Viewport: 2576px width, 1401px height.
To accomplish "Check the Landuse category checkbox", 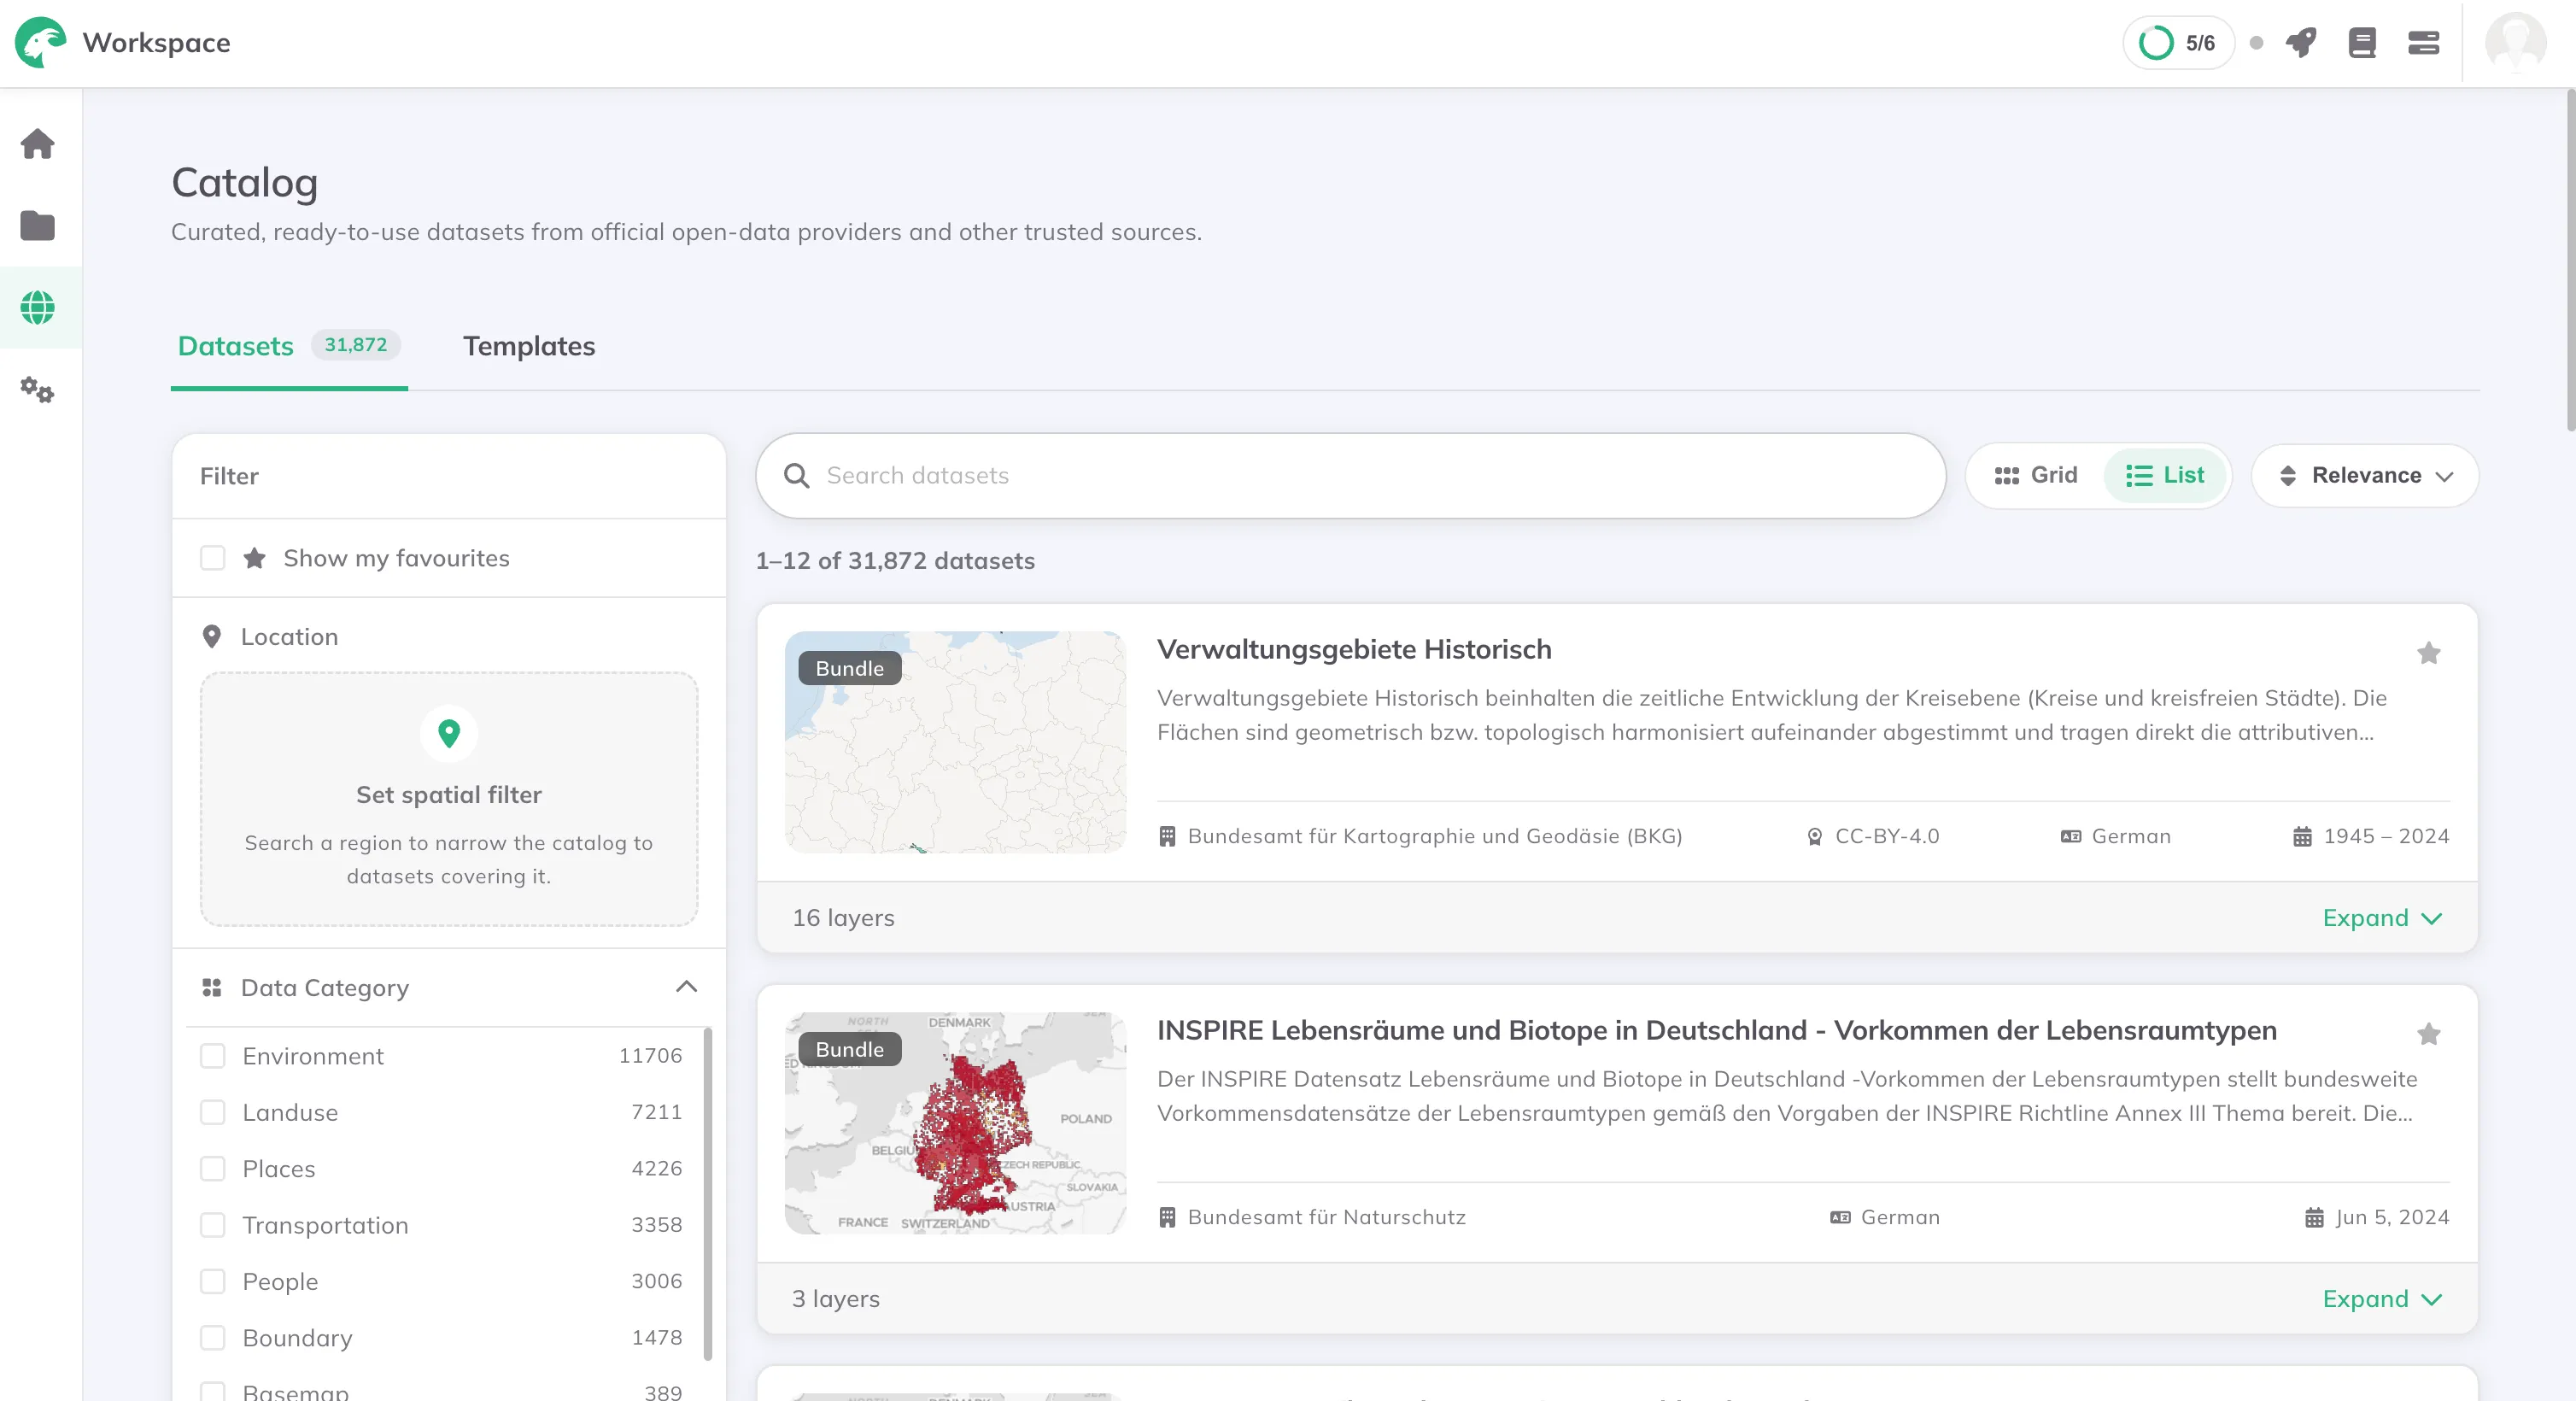I will click(213, 1113).
